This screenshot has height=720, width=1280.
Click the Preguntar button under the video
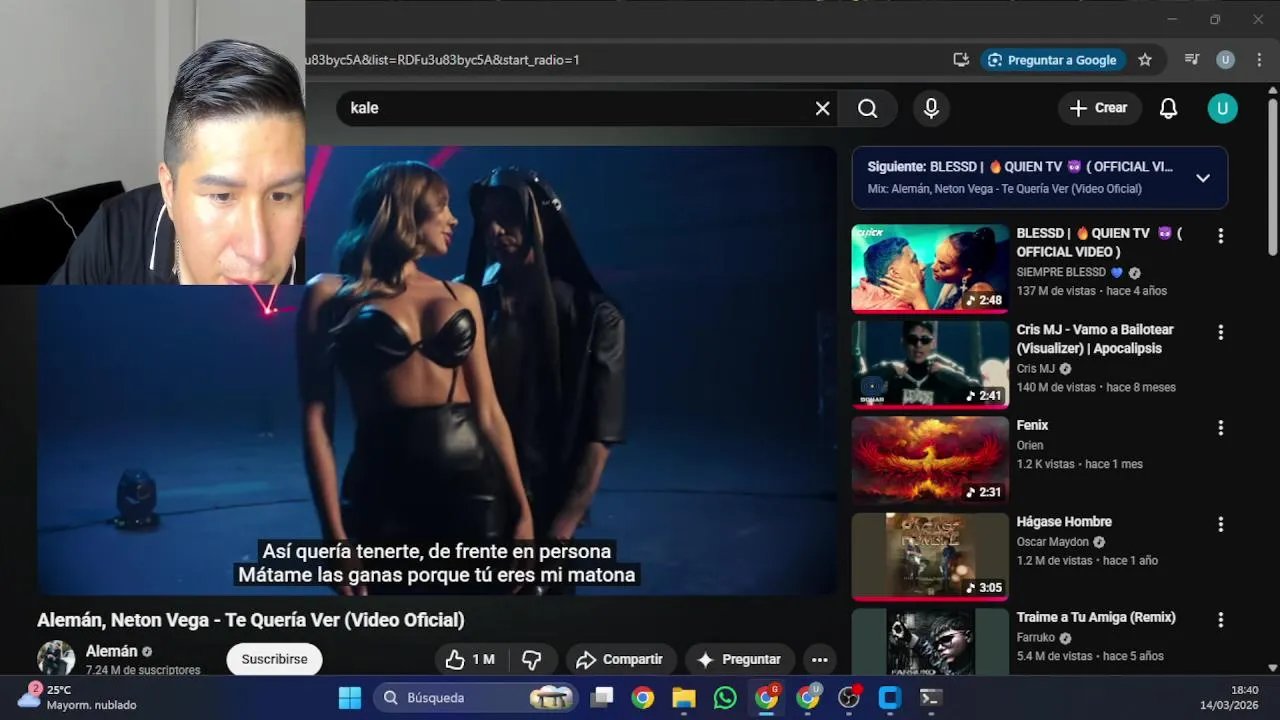point(739,659)
